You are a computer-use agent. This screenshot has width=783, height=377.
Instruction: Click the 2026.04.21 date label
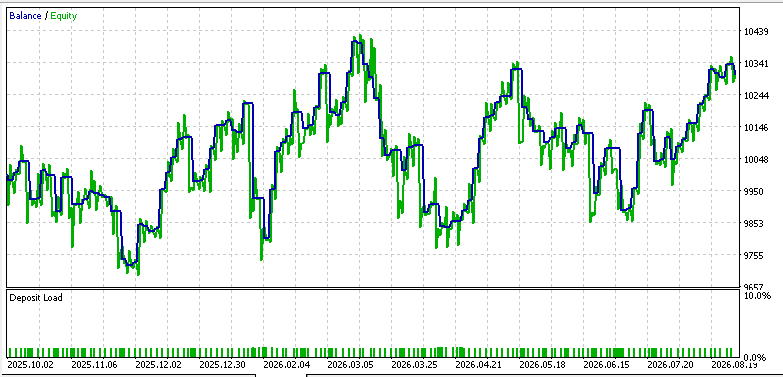coord(477,365)
